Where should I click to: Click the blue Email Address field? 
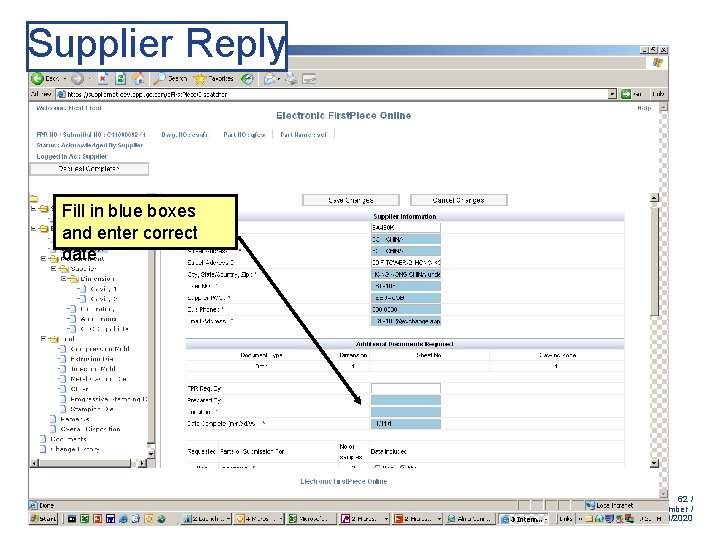(406, 321)
